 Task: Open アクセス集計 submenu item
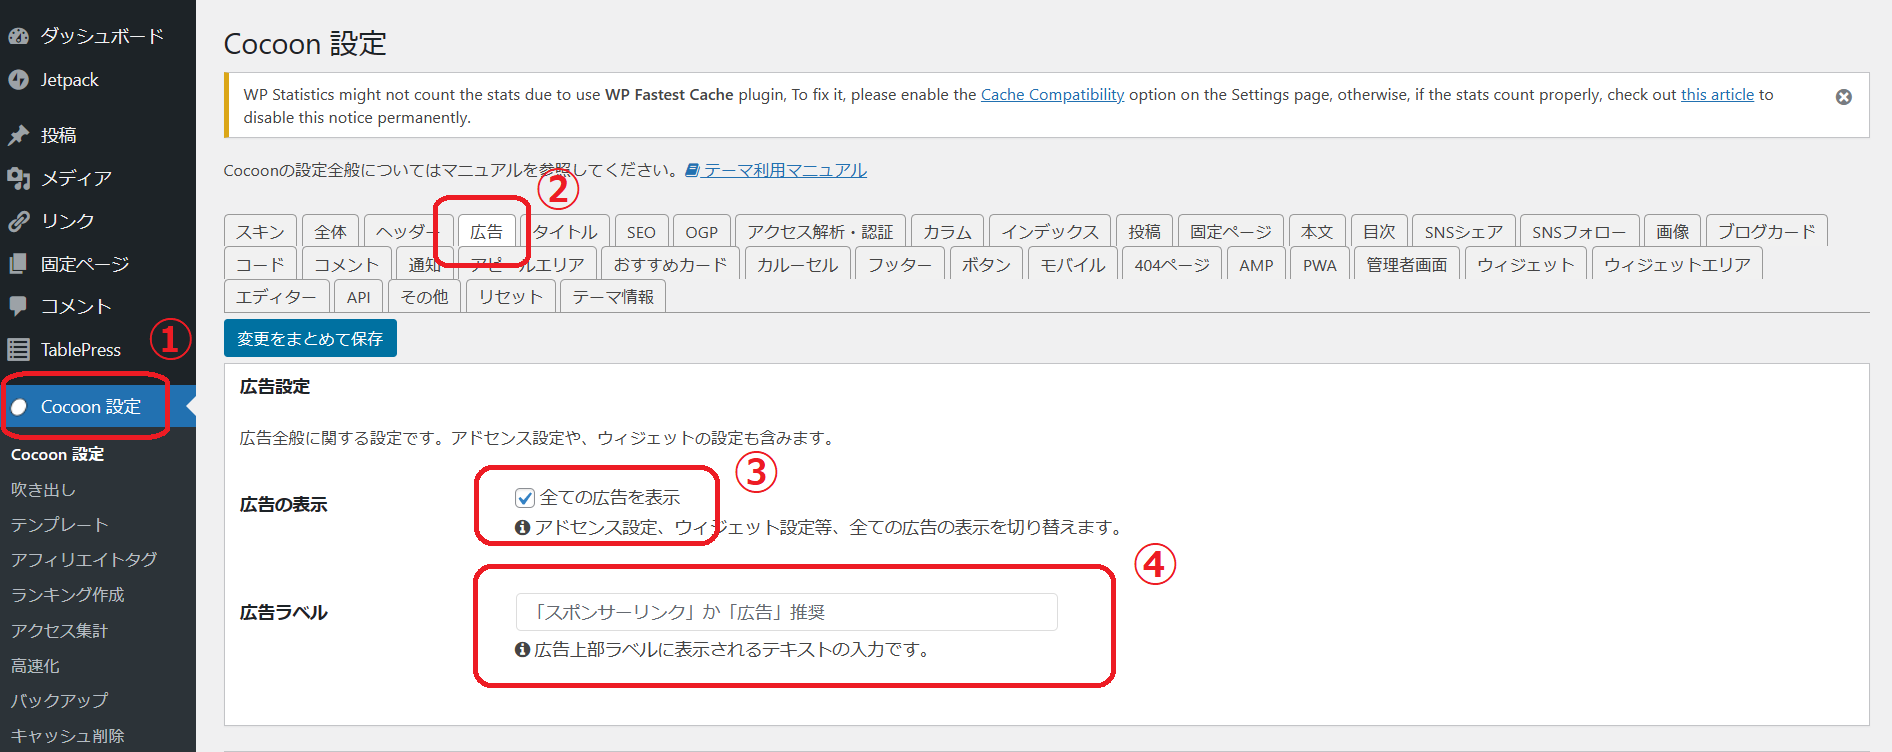pyautogui.click(x=59, y=631)
